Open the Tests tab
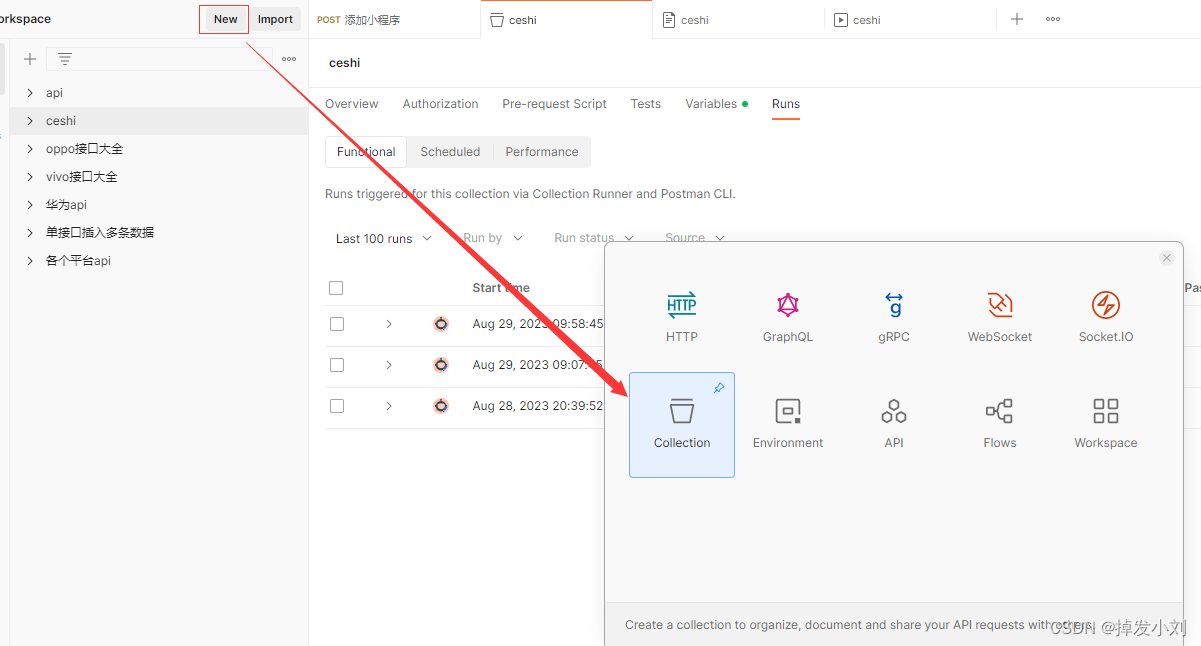1201x646 pixels. click(645, 104)
